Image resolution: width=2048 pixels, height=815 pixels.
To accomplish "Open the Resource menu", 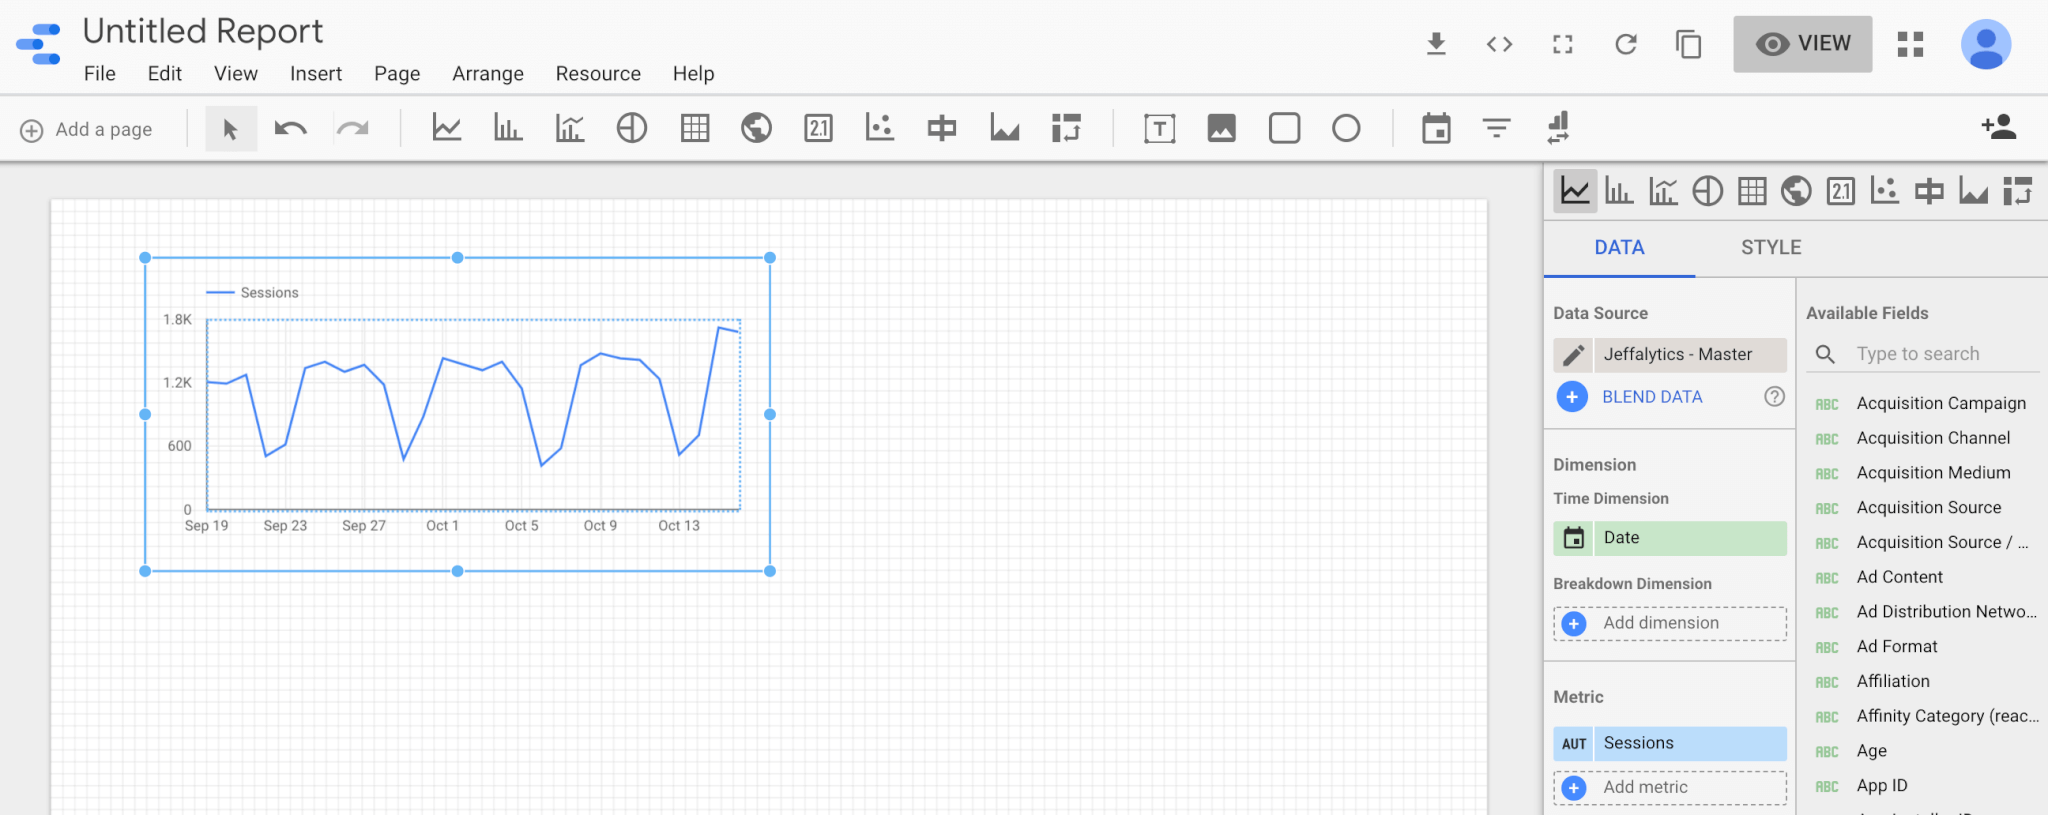I will pyautogui.click(x=598, y=74).
